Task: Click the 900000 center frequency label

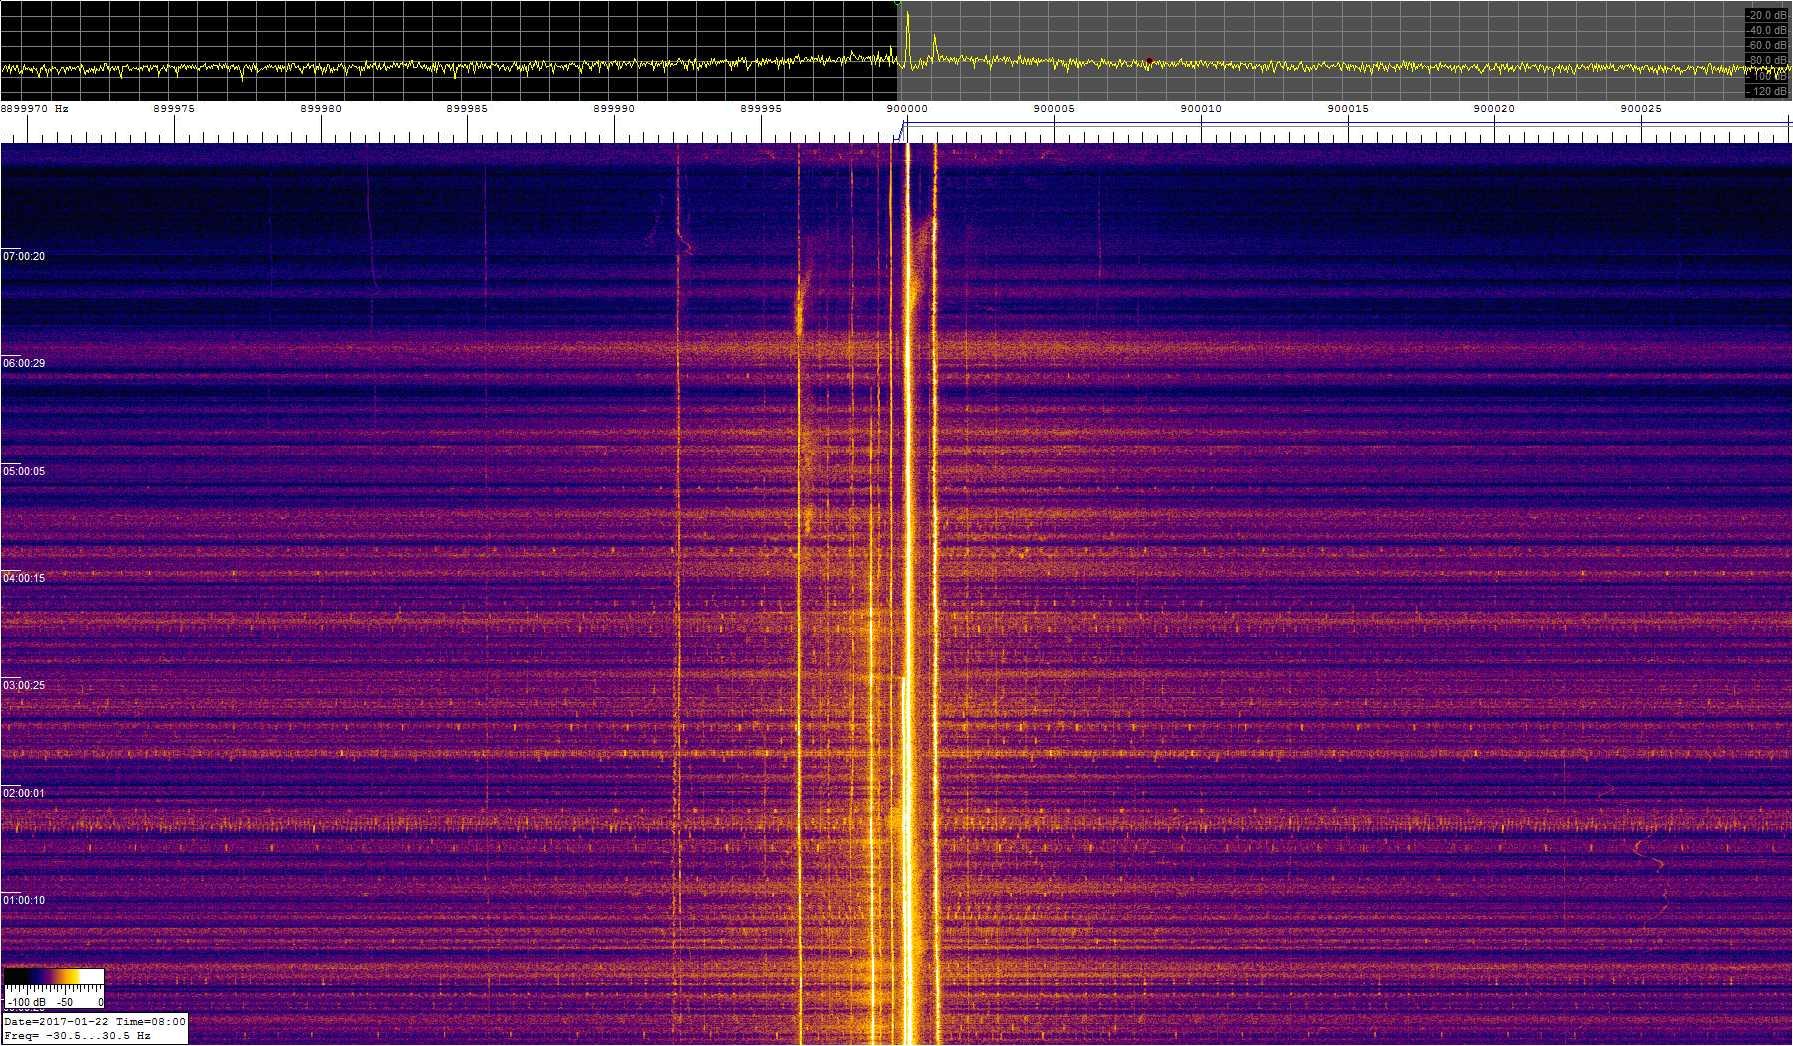Action: 907,109
